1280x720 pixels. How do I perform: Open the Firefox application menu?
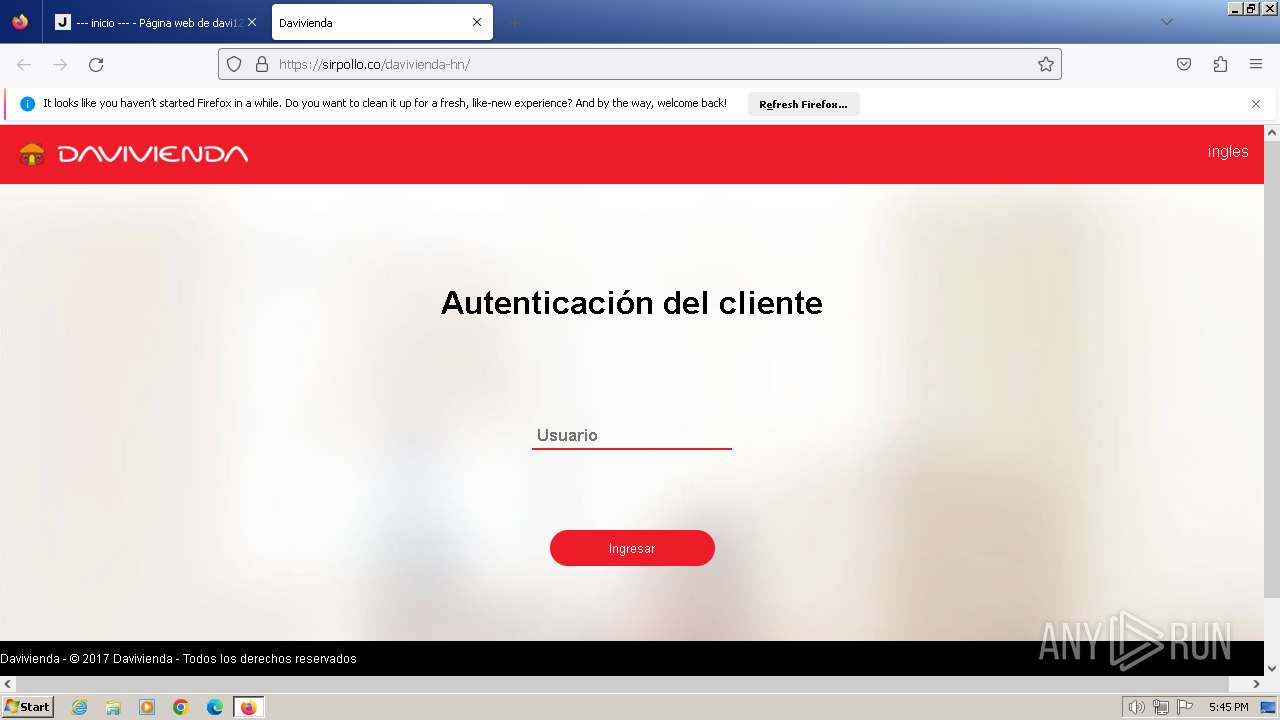(x=1256, y=64)
